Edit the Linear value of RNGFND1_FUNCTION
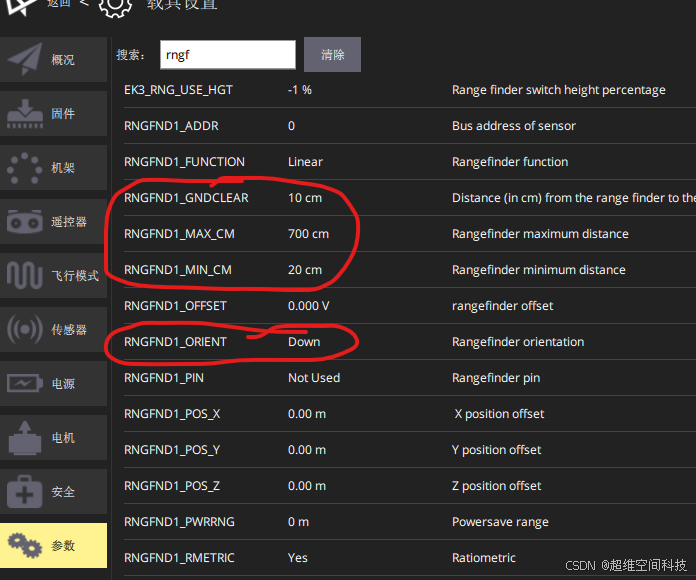696x580 pixels. 305,162
